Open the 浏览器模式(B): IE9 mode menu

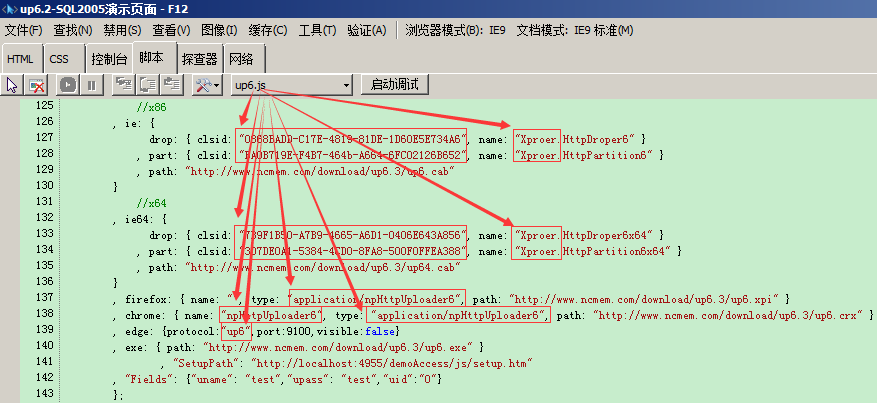tap(455, 30)
